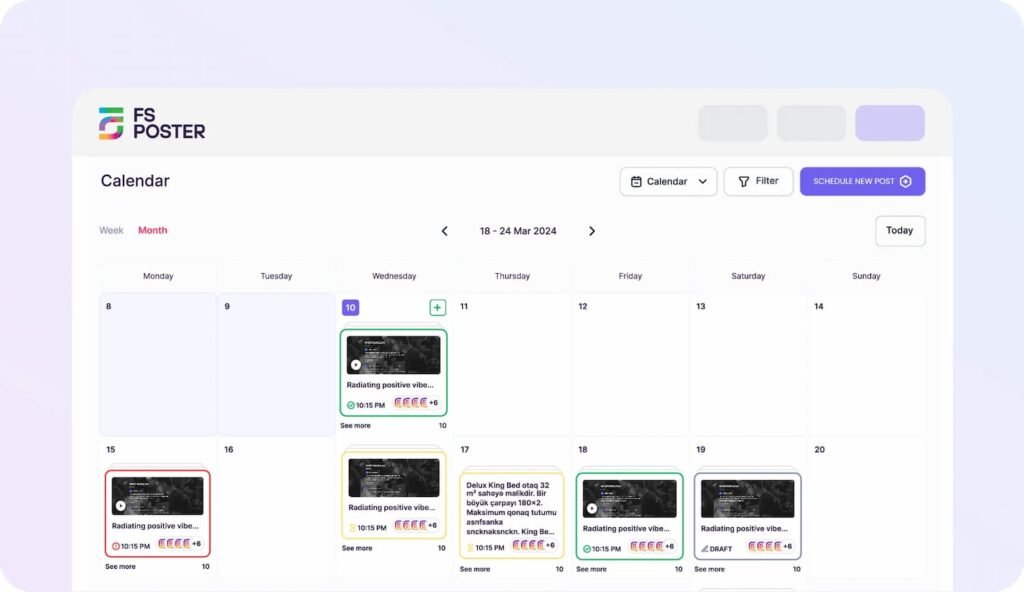Add post on day 10 with green plus
The image size is (1024, 592).
tap(438, 307)
